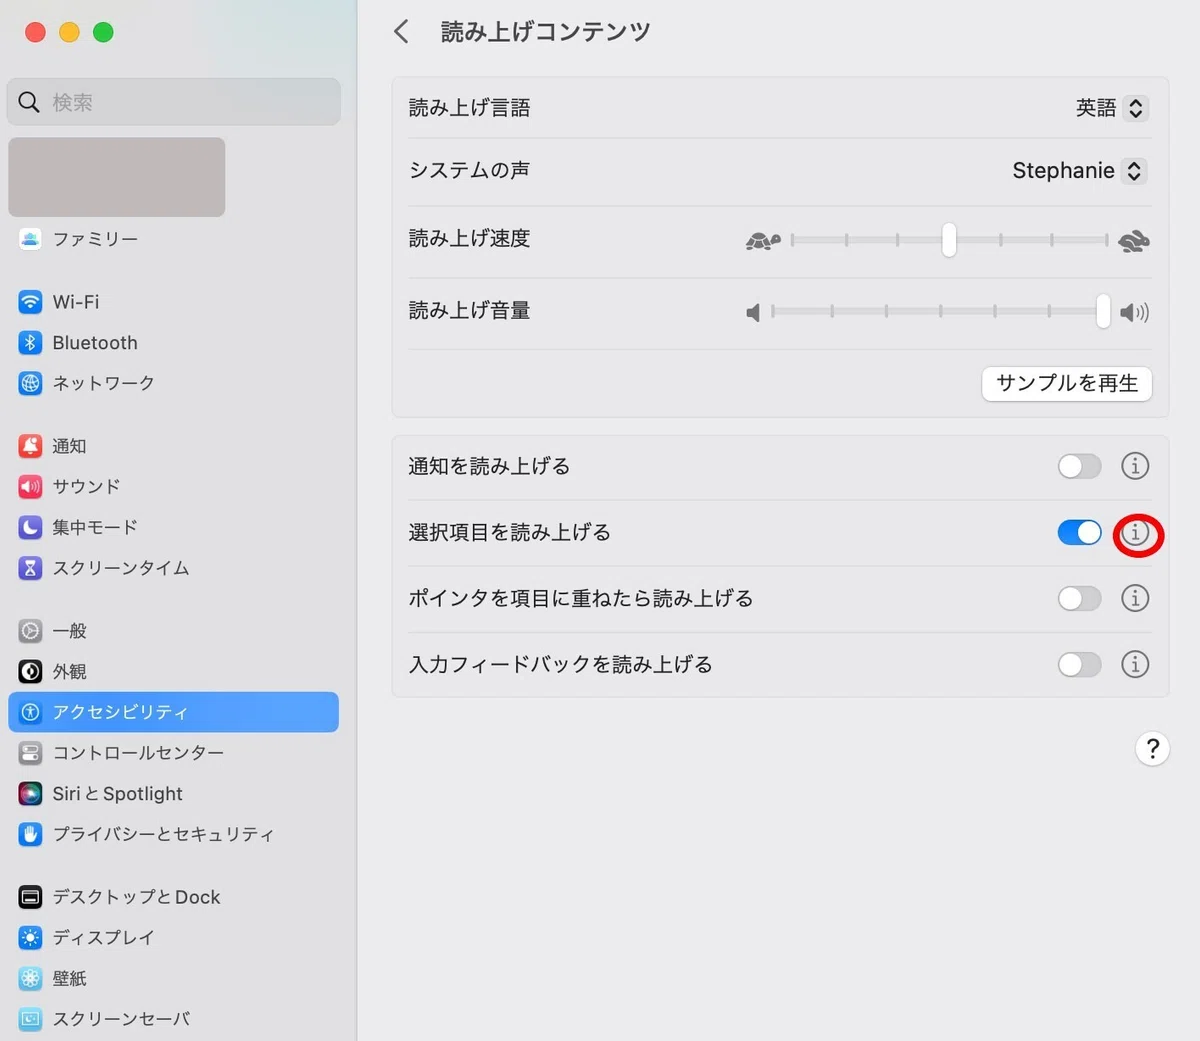Click the ファミリー sidebar label
Image resolution: width=1200 pixels, height=1041 pixels.
point(96,239)
